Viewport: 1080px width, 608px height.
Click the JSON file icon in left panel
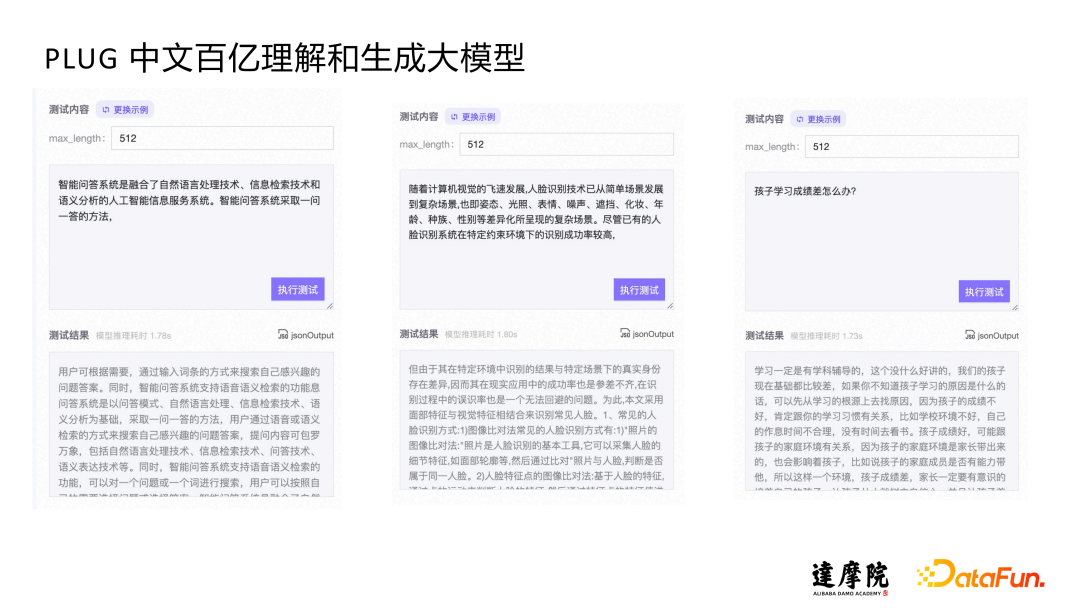[x=282, y=335]
